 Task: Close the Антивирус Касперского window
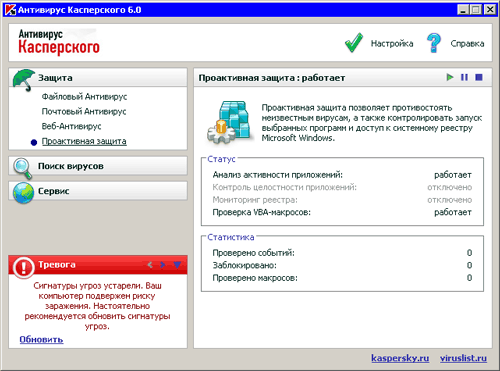tap(490, 10)
